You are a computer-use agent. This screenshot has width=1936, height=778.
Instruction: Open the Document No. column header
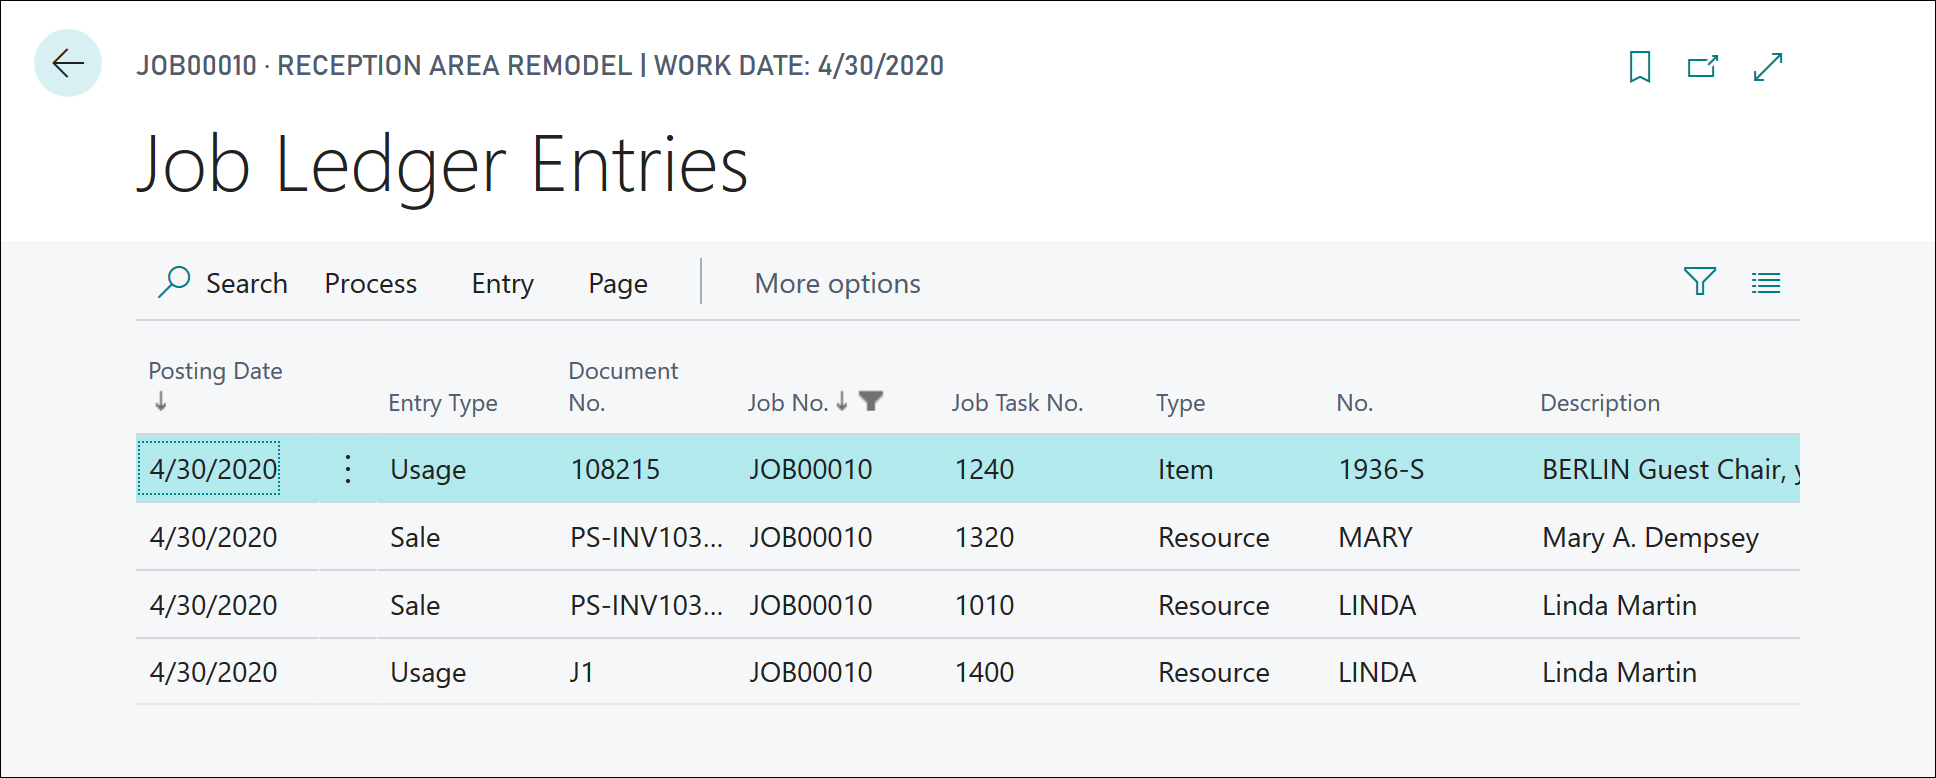click(623, 386)
